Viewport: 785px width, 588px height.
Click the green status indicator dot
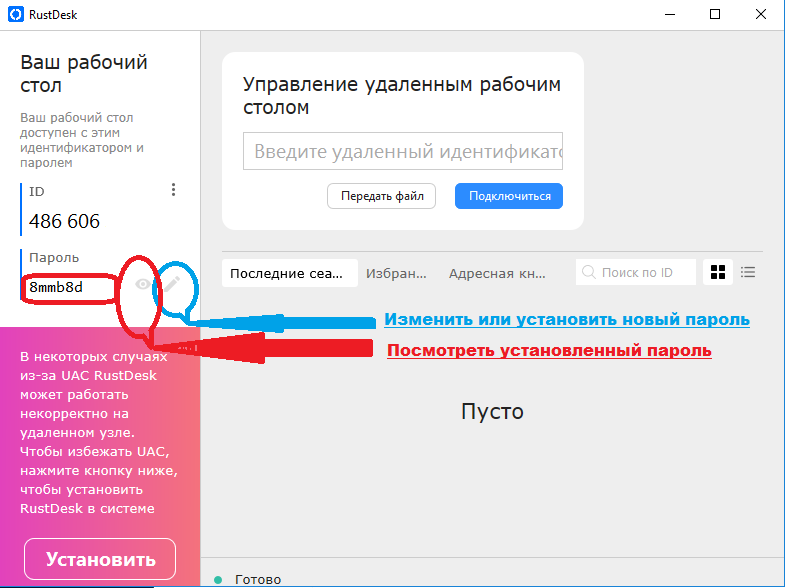click(218, 580)
